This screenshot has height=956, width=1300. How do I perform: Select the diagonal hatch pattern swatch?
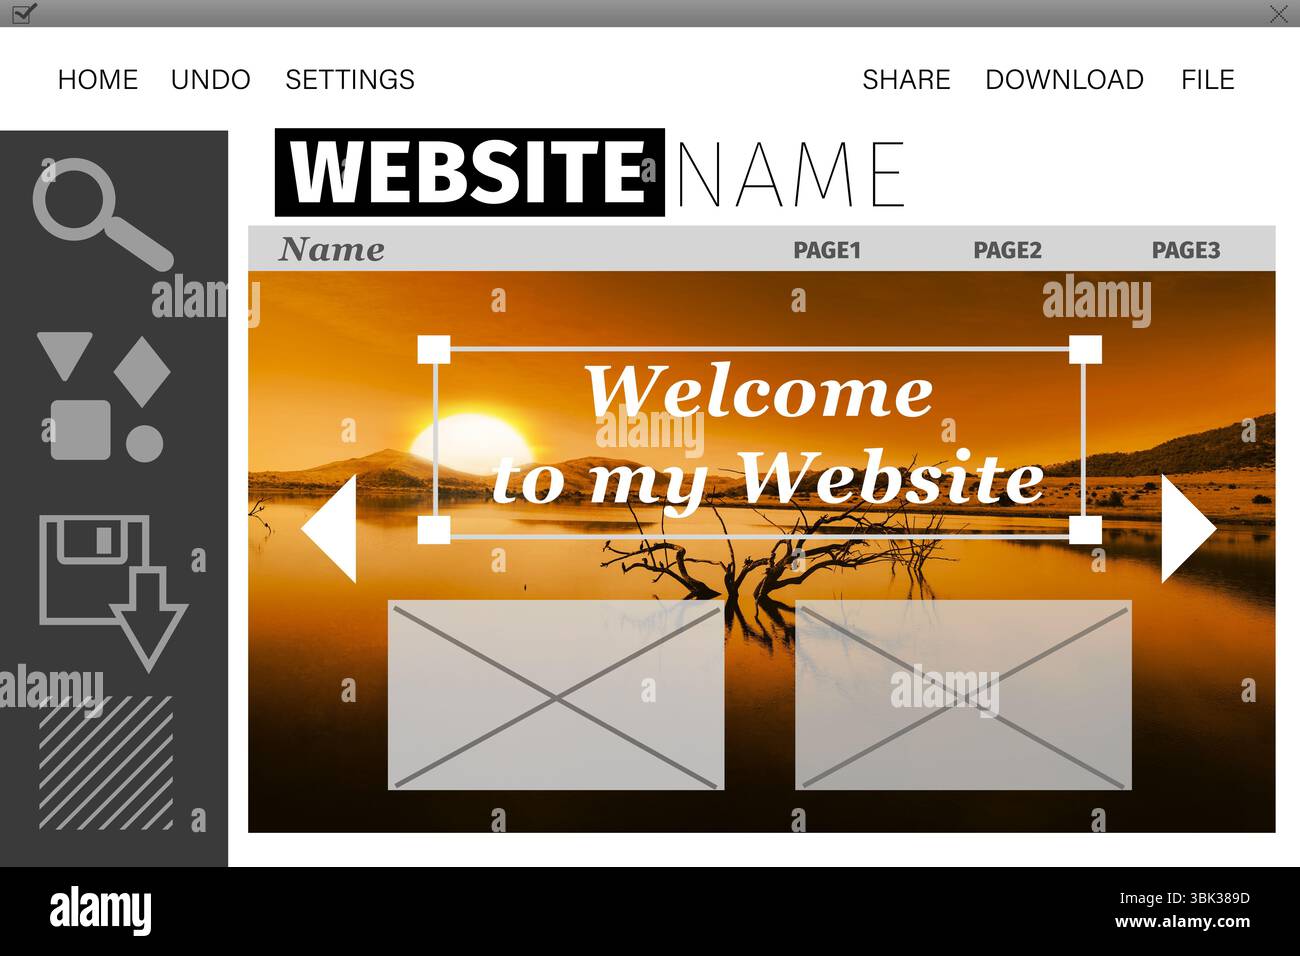tap(106, 763)
